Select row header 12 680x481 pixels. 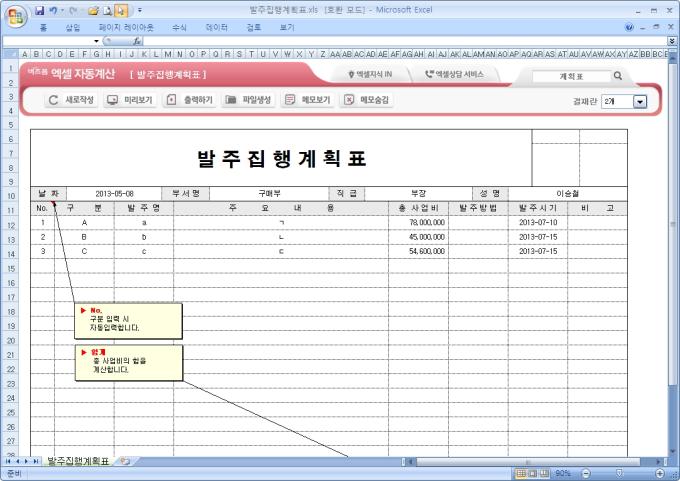coord(11,226)
